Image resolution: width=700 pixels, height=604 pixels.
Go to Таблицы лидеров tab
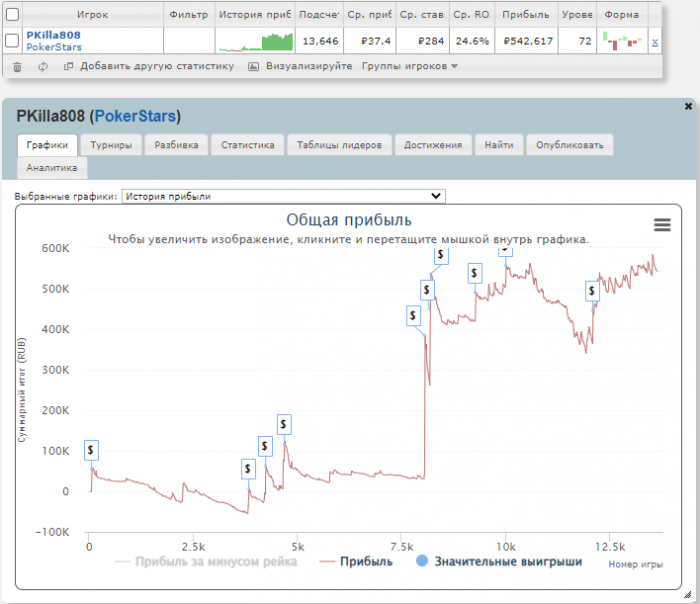click(x=339, y=145)
